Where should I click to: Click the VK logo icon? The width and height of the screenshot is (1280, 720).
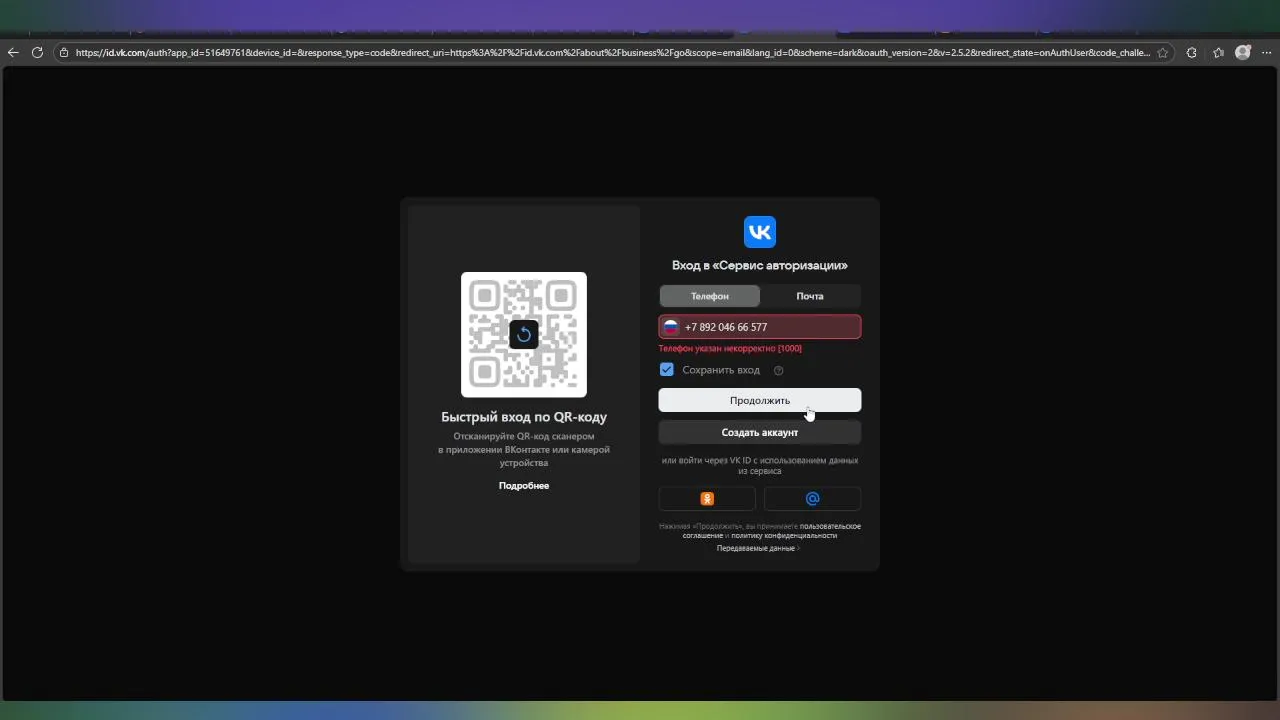pos(760,232)
